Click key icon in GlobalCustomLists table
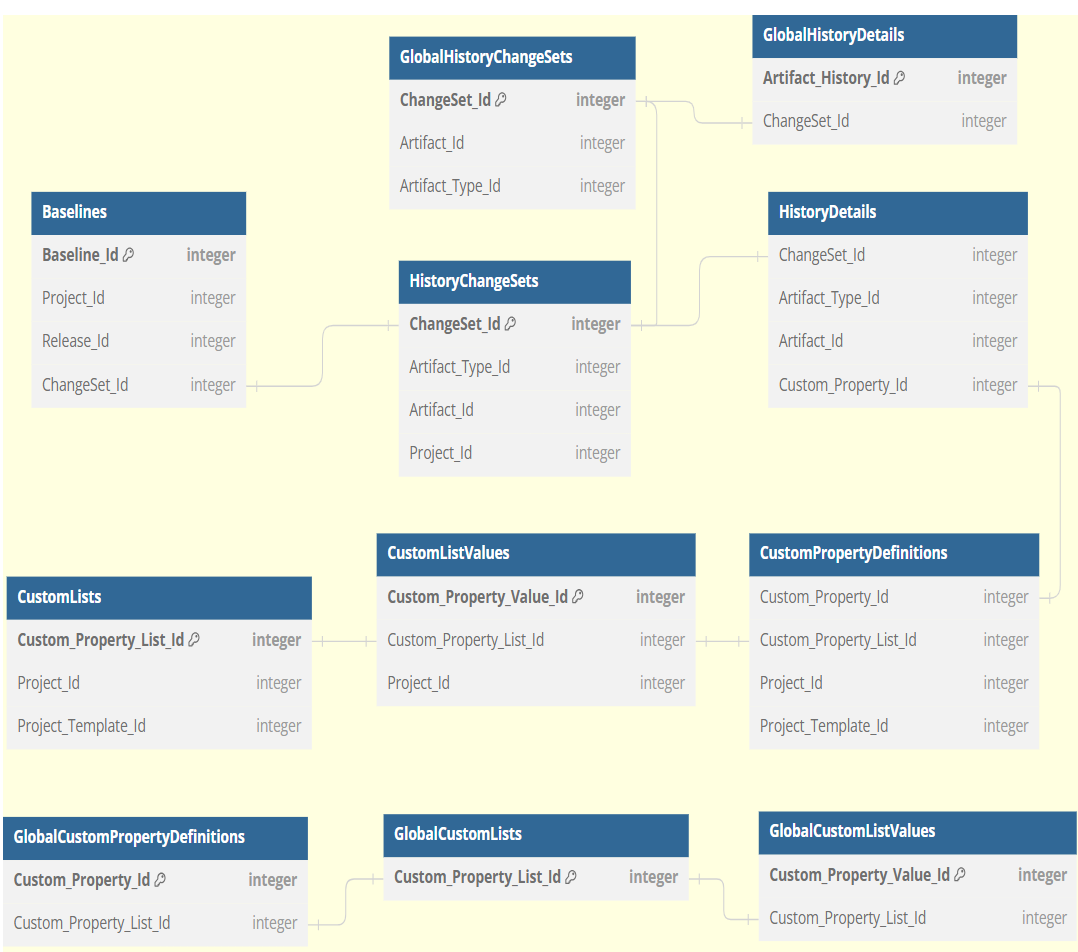This screenshot has height=952, width=1078. coord(571,877)
